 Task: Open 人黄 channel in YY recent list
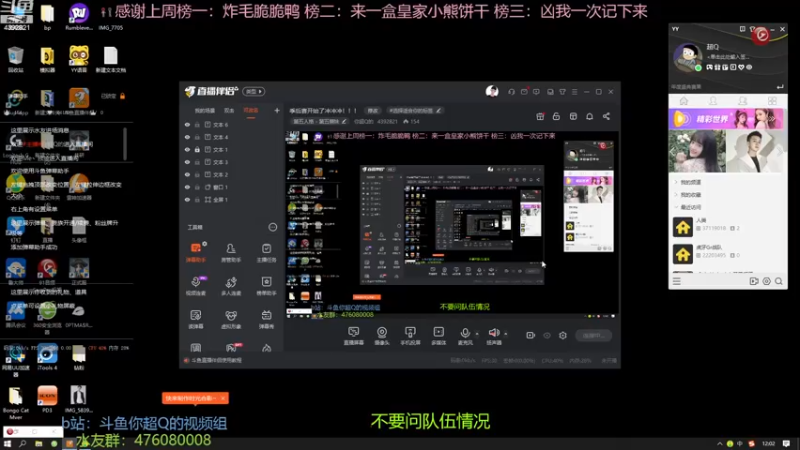(728, 226)
